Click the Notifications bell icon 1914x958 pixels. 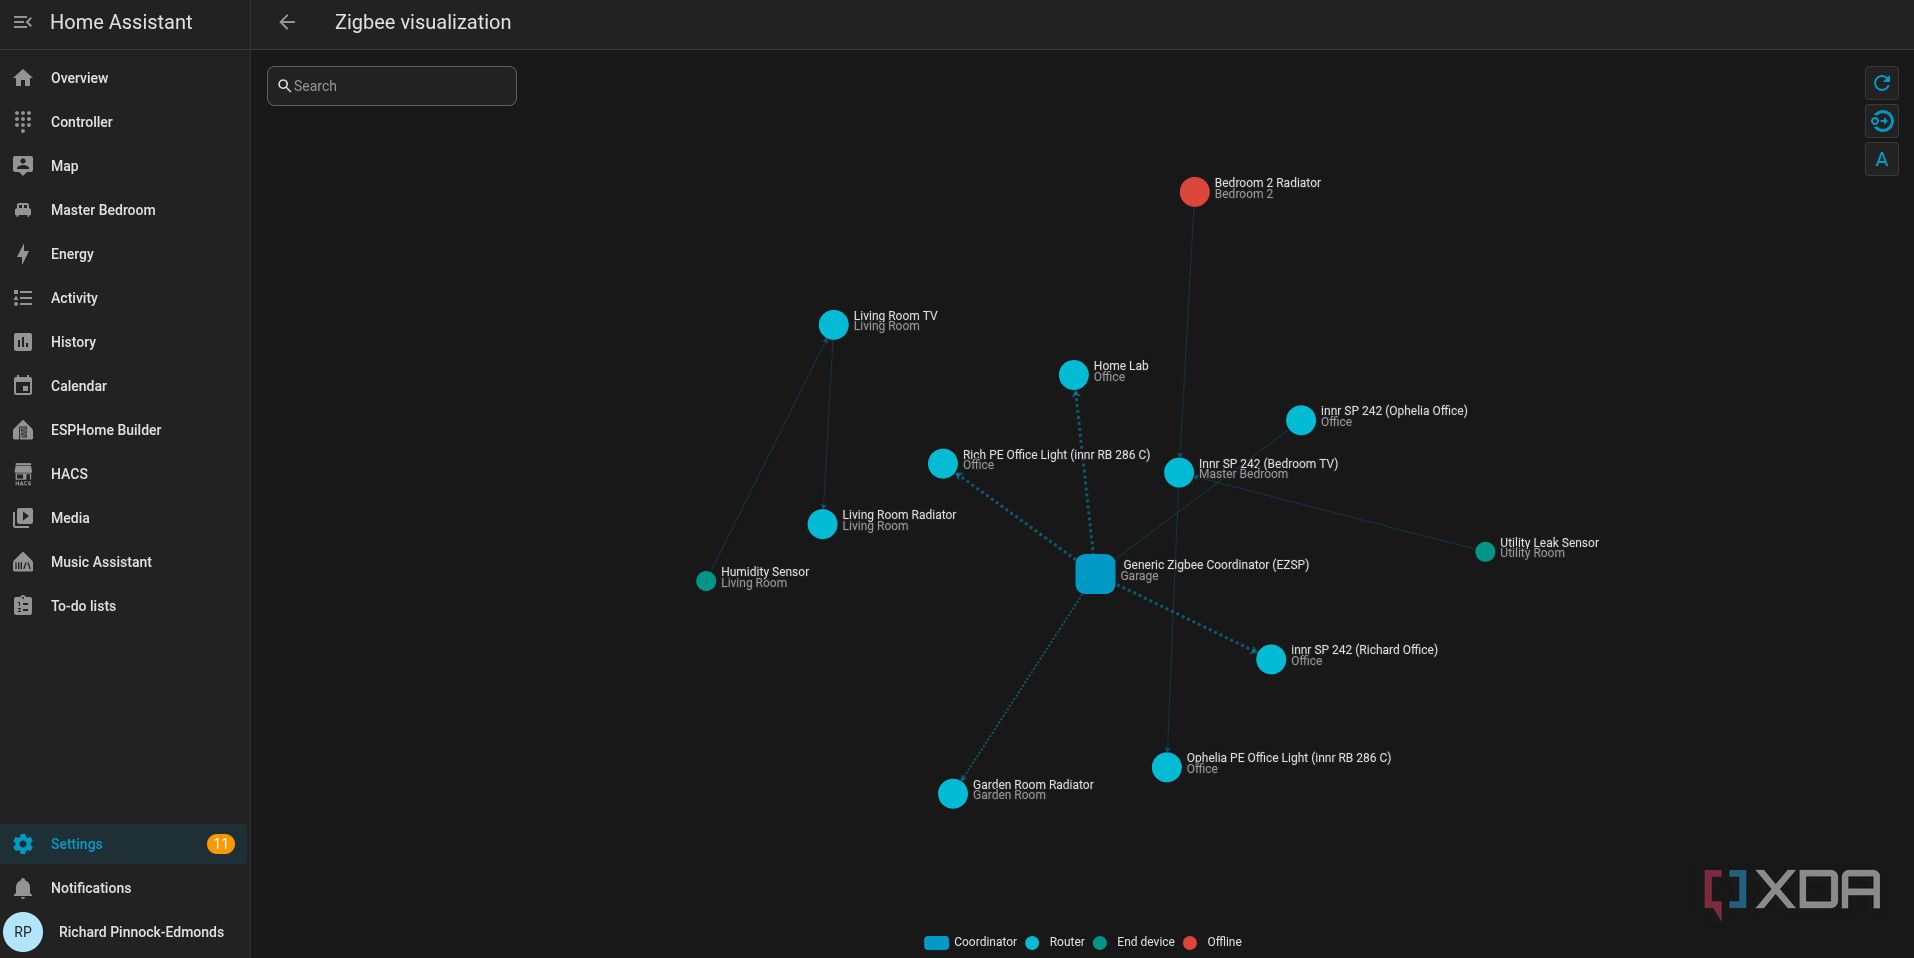[23, 888]
